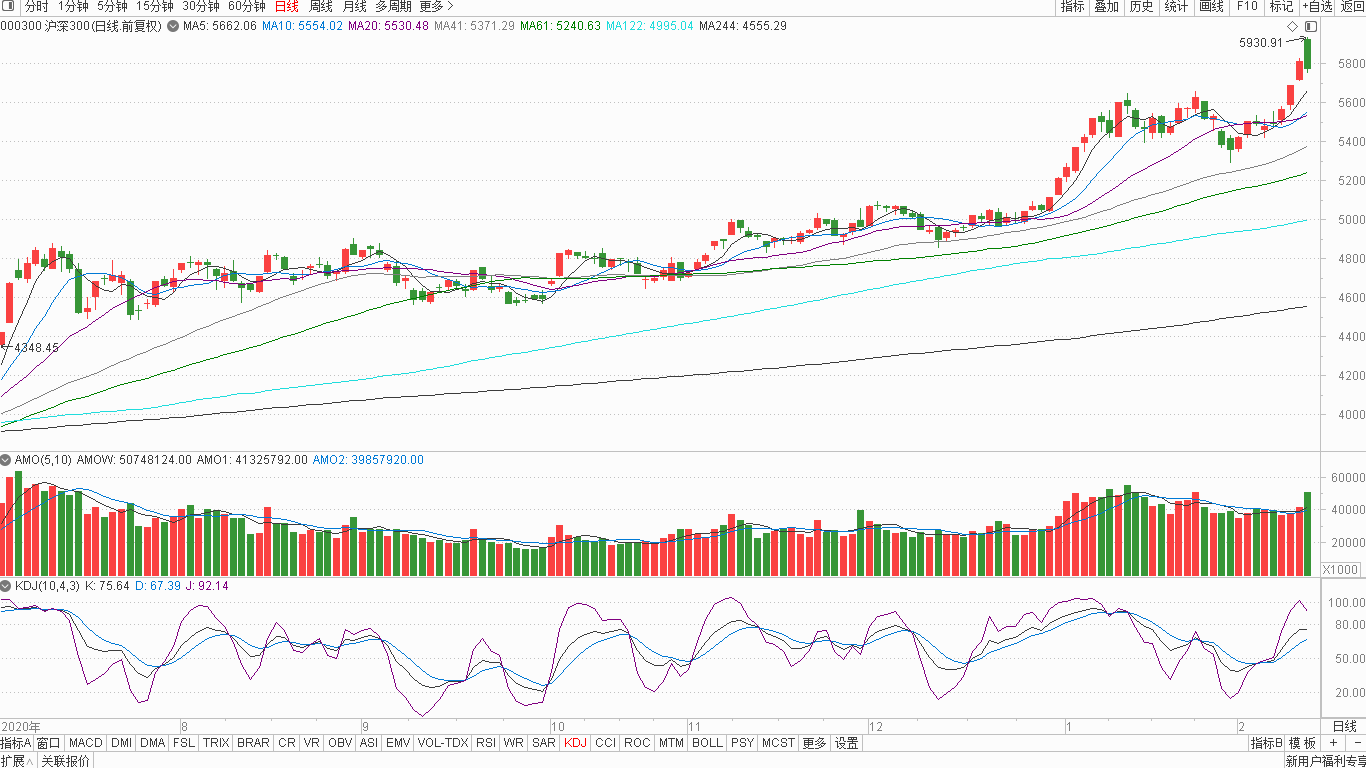Switch indicator to VR
The height and width of the screenshot is (768, 1366).
point(312,743)
